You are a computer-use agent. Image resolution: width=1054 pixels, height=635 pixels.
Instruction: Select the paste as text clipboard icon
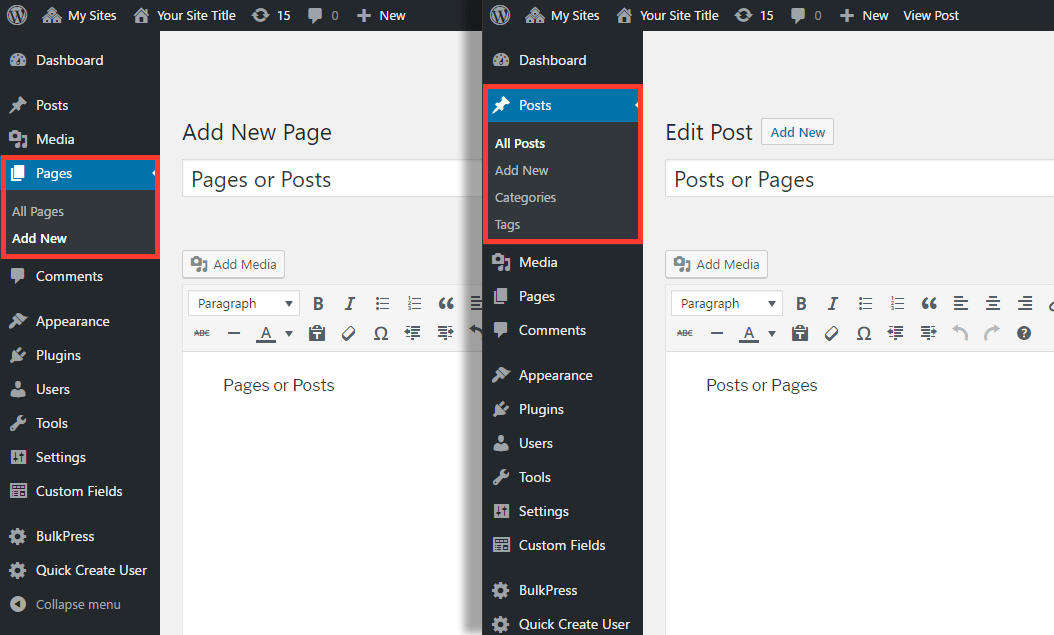(800, 333)
